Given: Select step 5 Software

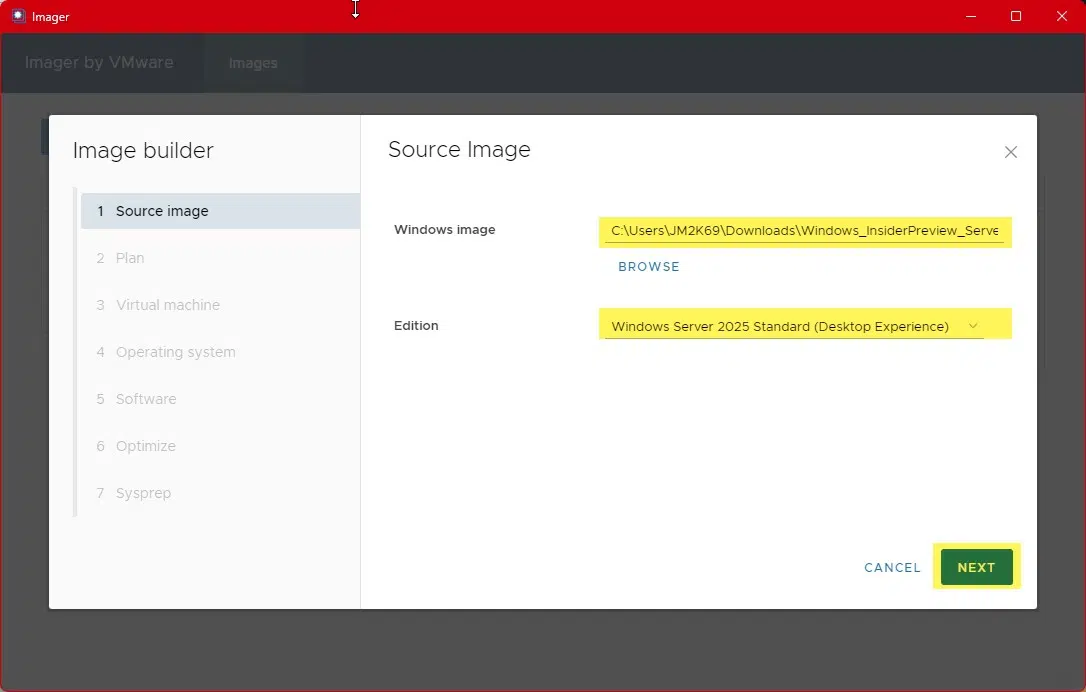Looking at the screenshot, I should click(146, 399).
